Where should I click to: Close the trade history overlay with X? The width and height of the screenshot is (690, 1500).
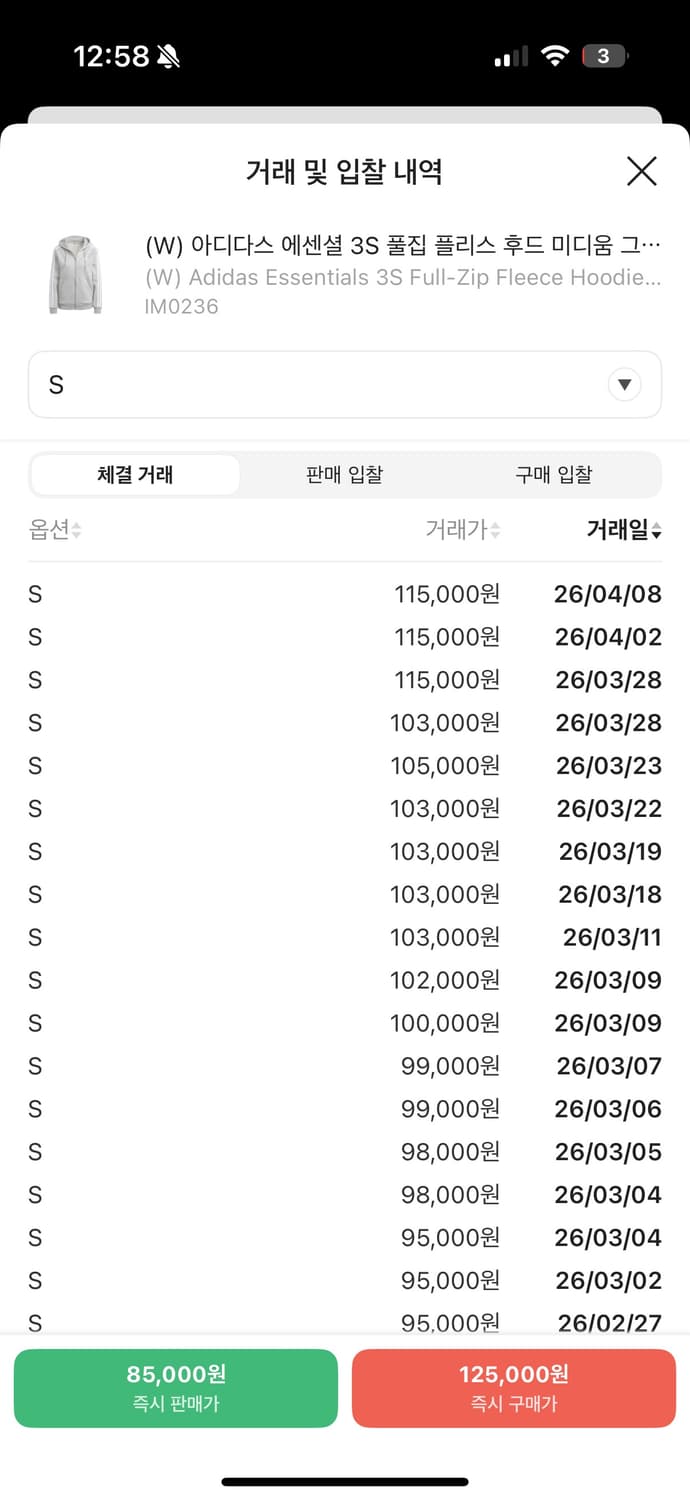click(641, 171)
